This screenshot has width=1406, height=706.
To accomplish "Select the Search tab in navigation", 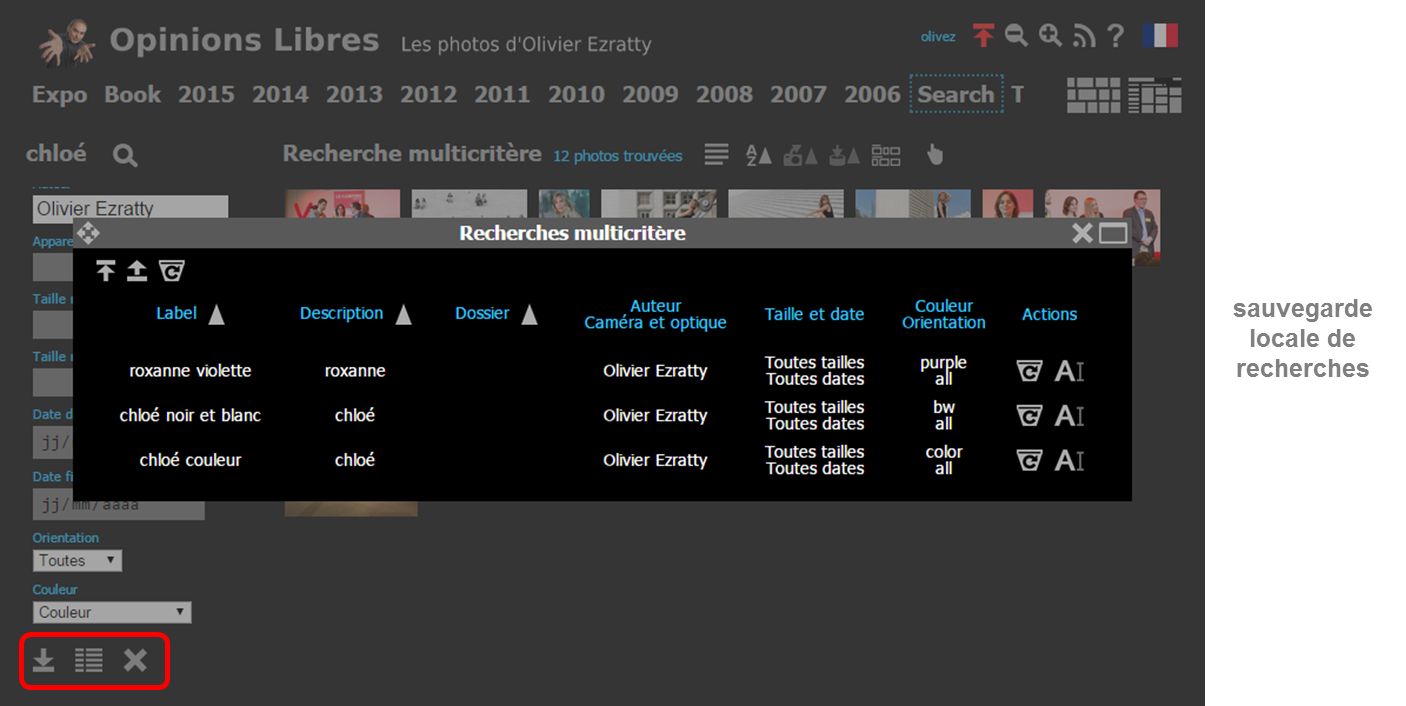I will [x=955, y=95].
